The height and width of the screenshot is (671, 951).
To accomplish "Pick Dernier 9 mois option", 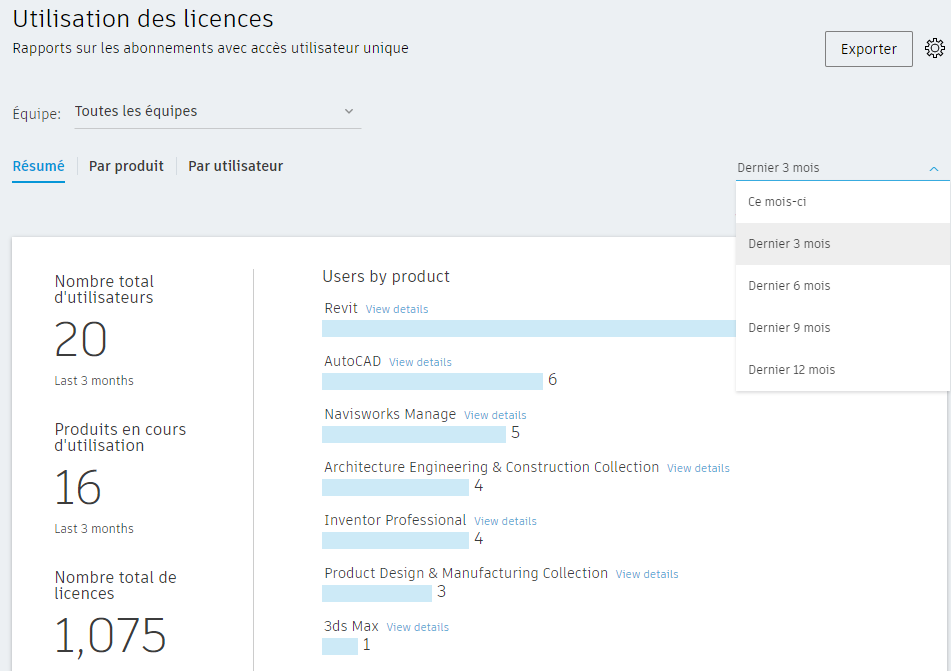I will pos(842,328).
